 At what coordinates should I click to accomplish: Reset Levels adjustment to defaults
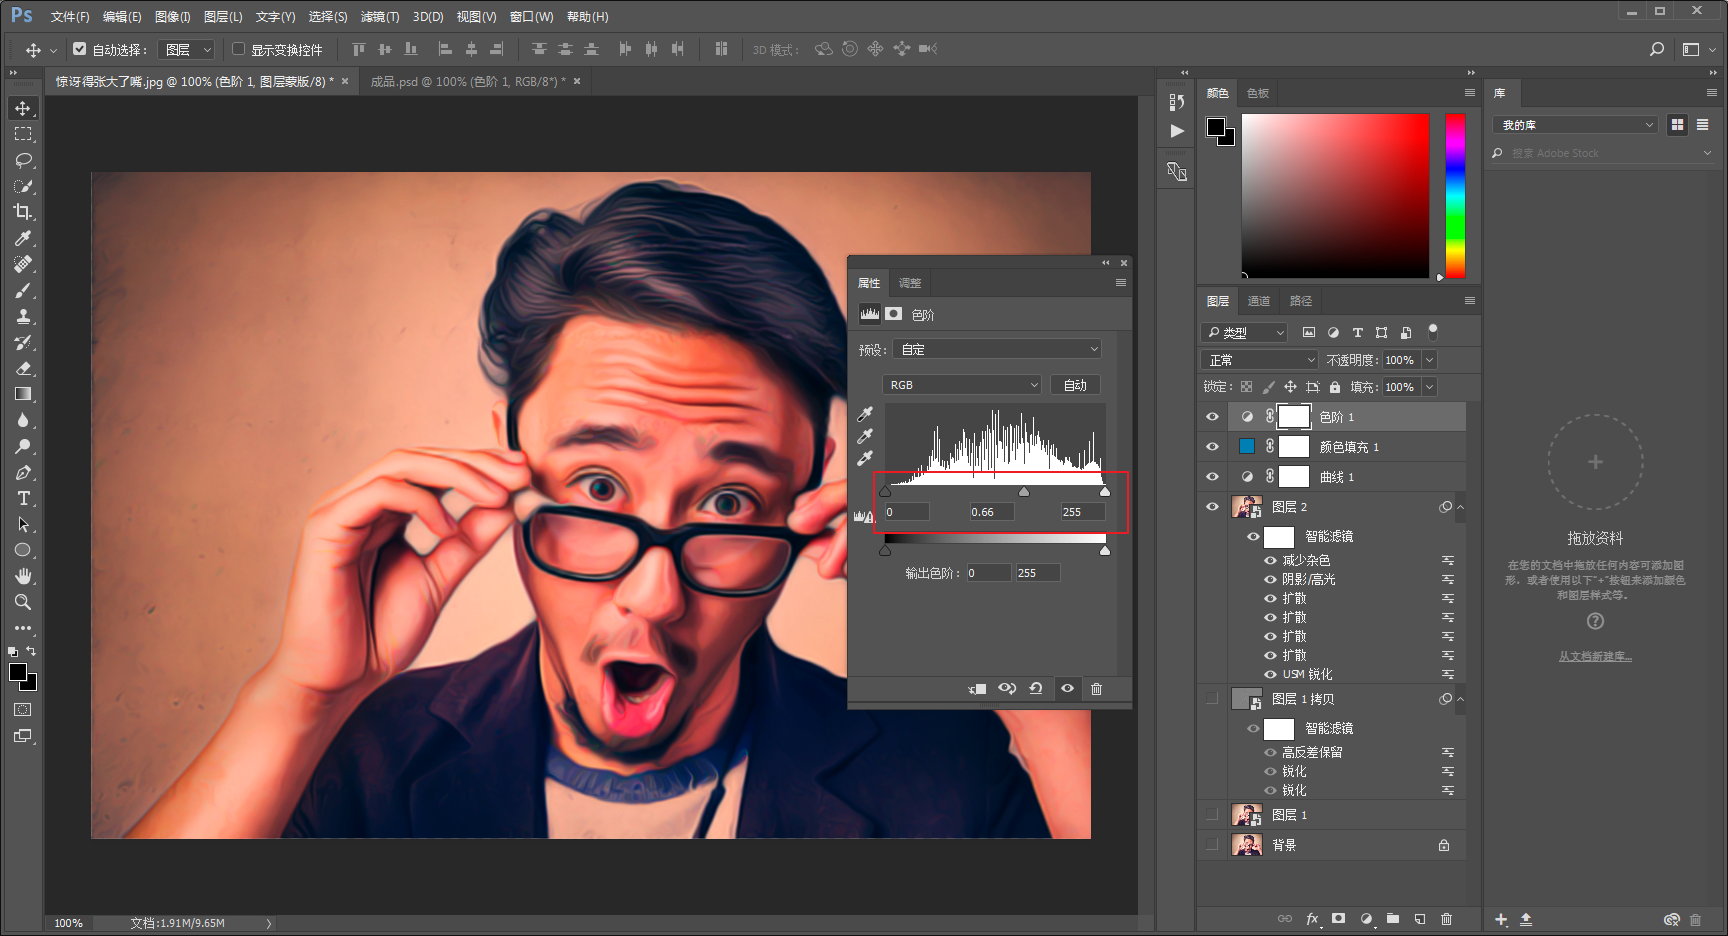point(1036,689)
